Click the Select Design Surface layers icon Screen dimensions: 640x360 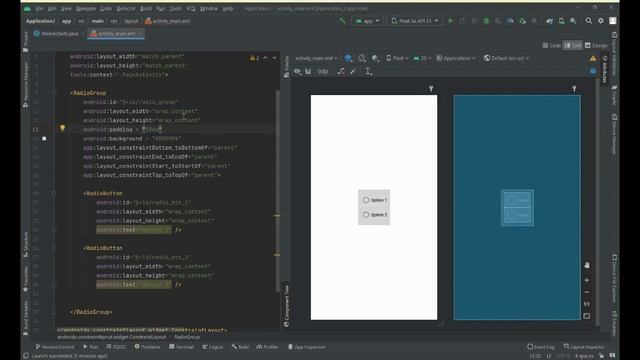pyautogui.click(x=348, y=58)
